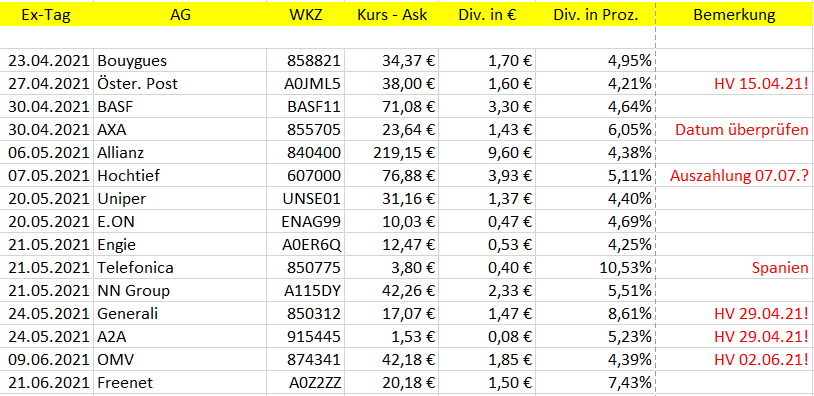Select the Bemerkung header cell

(734, 14)
